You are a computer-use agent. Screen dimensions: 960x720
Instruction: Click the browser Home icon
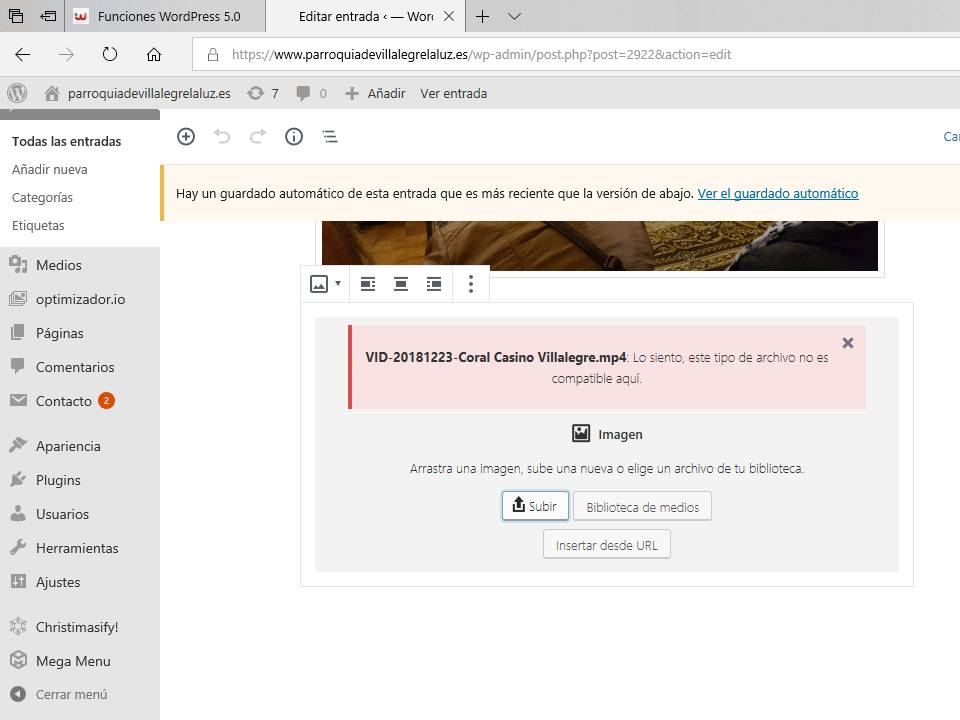tap(154, 54)
